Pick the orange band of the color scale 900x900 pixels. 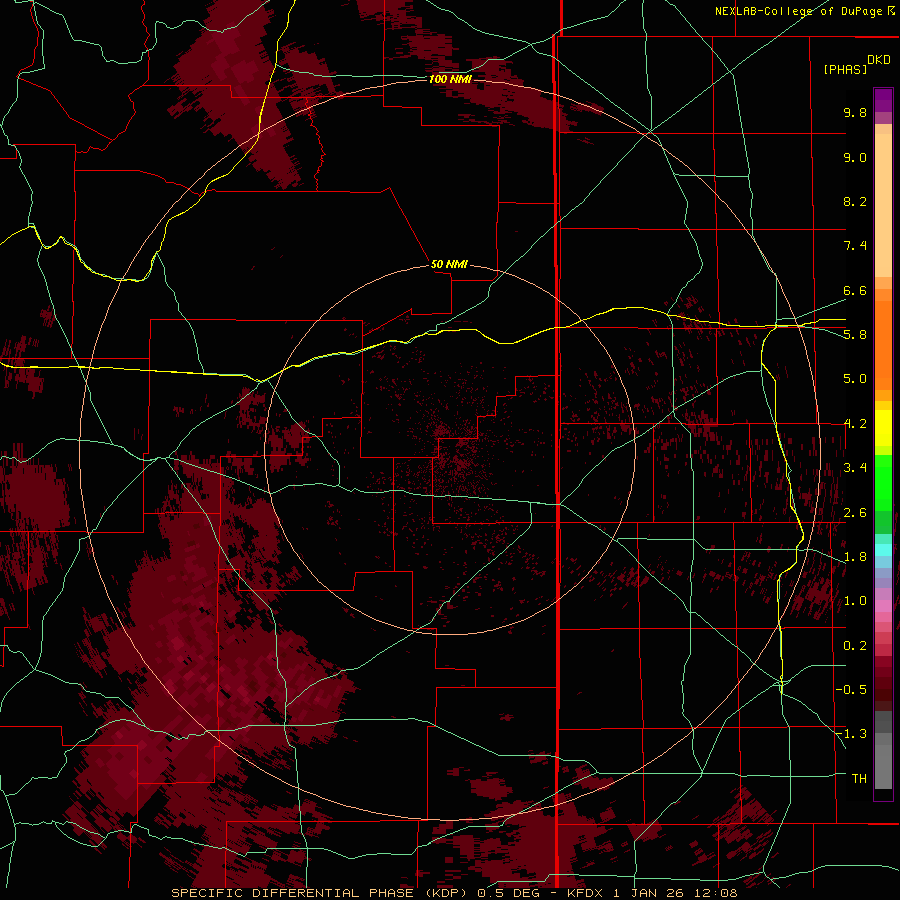click(x=883, y=346)
